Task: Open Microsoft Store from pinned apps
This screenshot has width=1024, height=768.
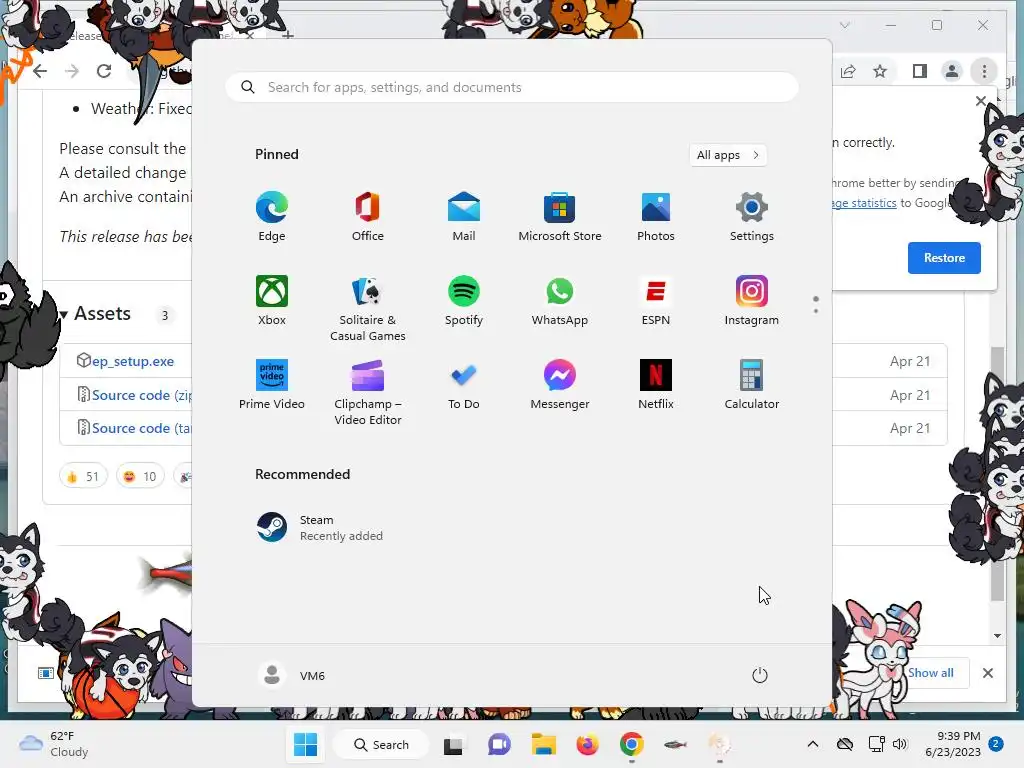Action: click(560, 217)
